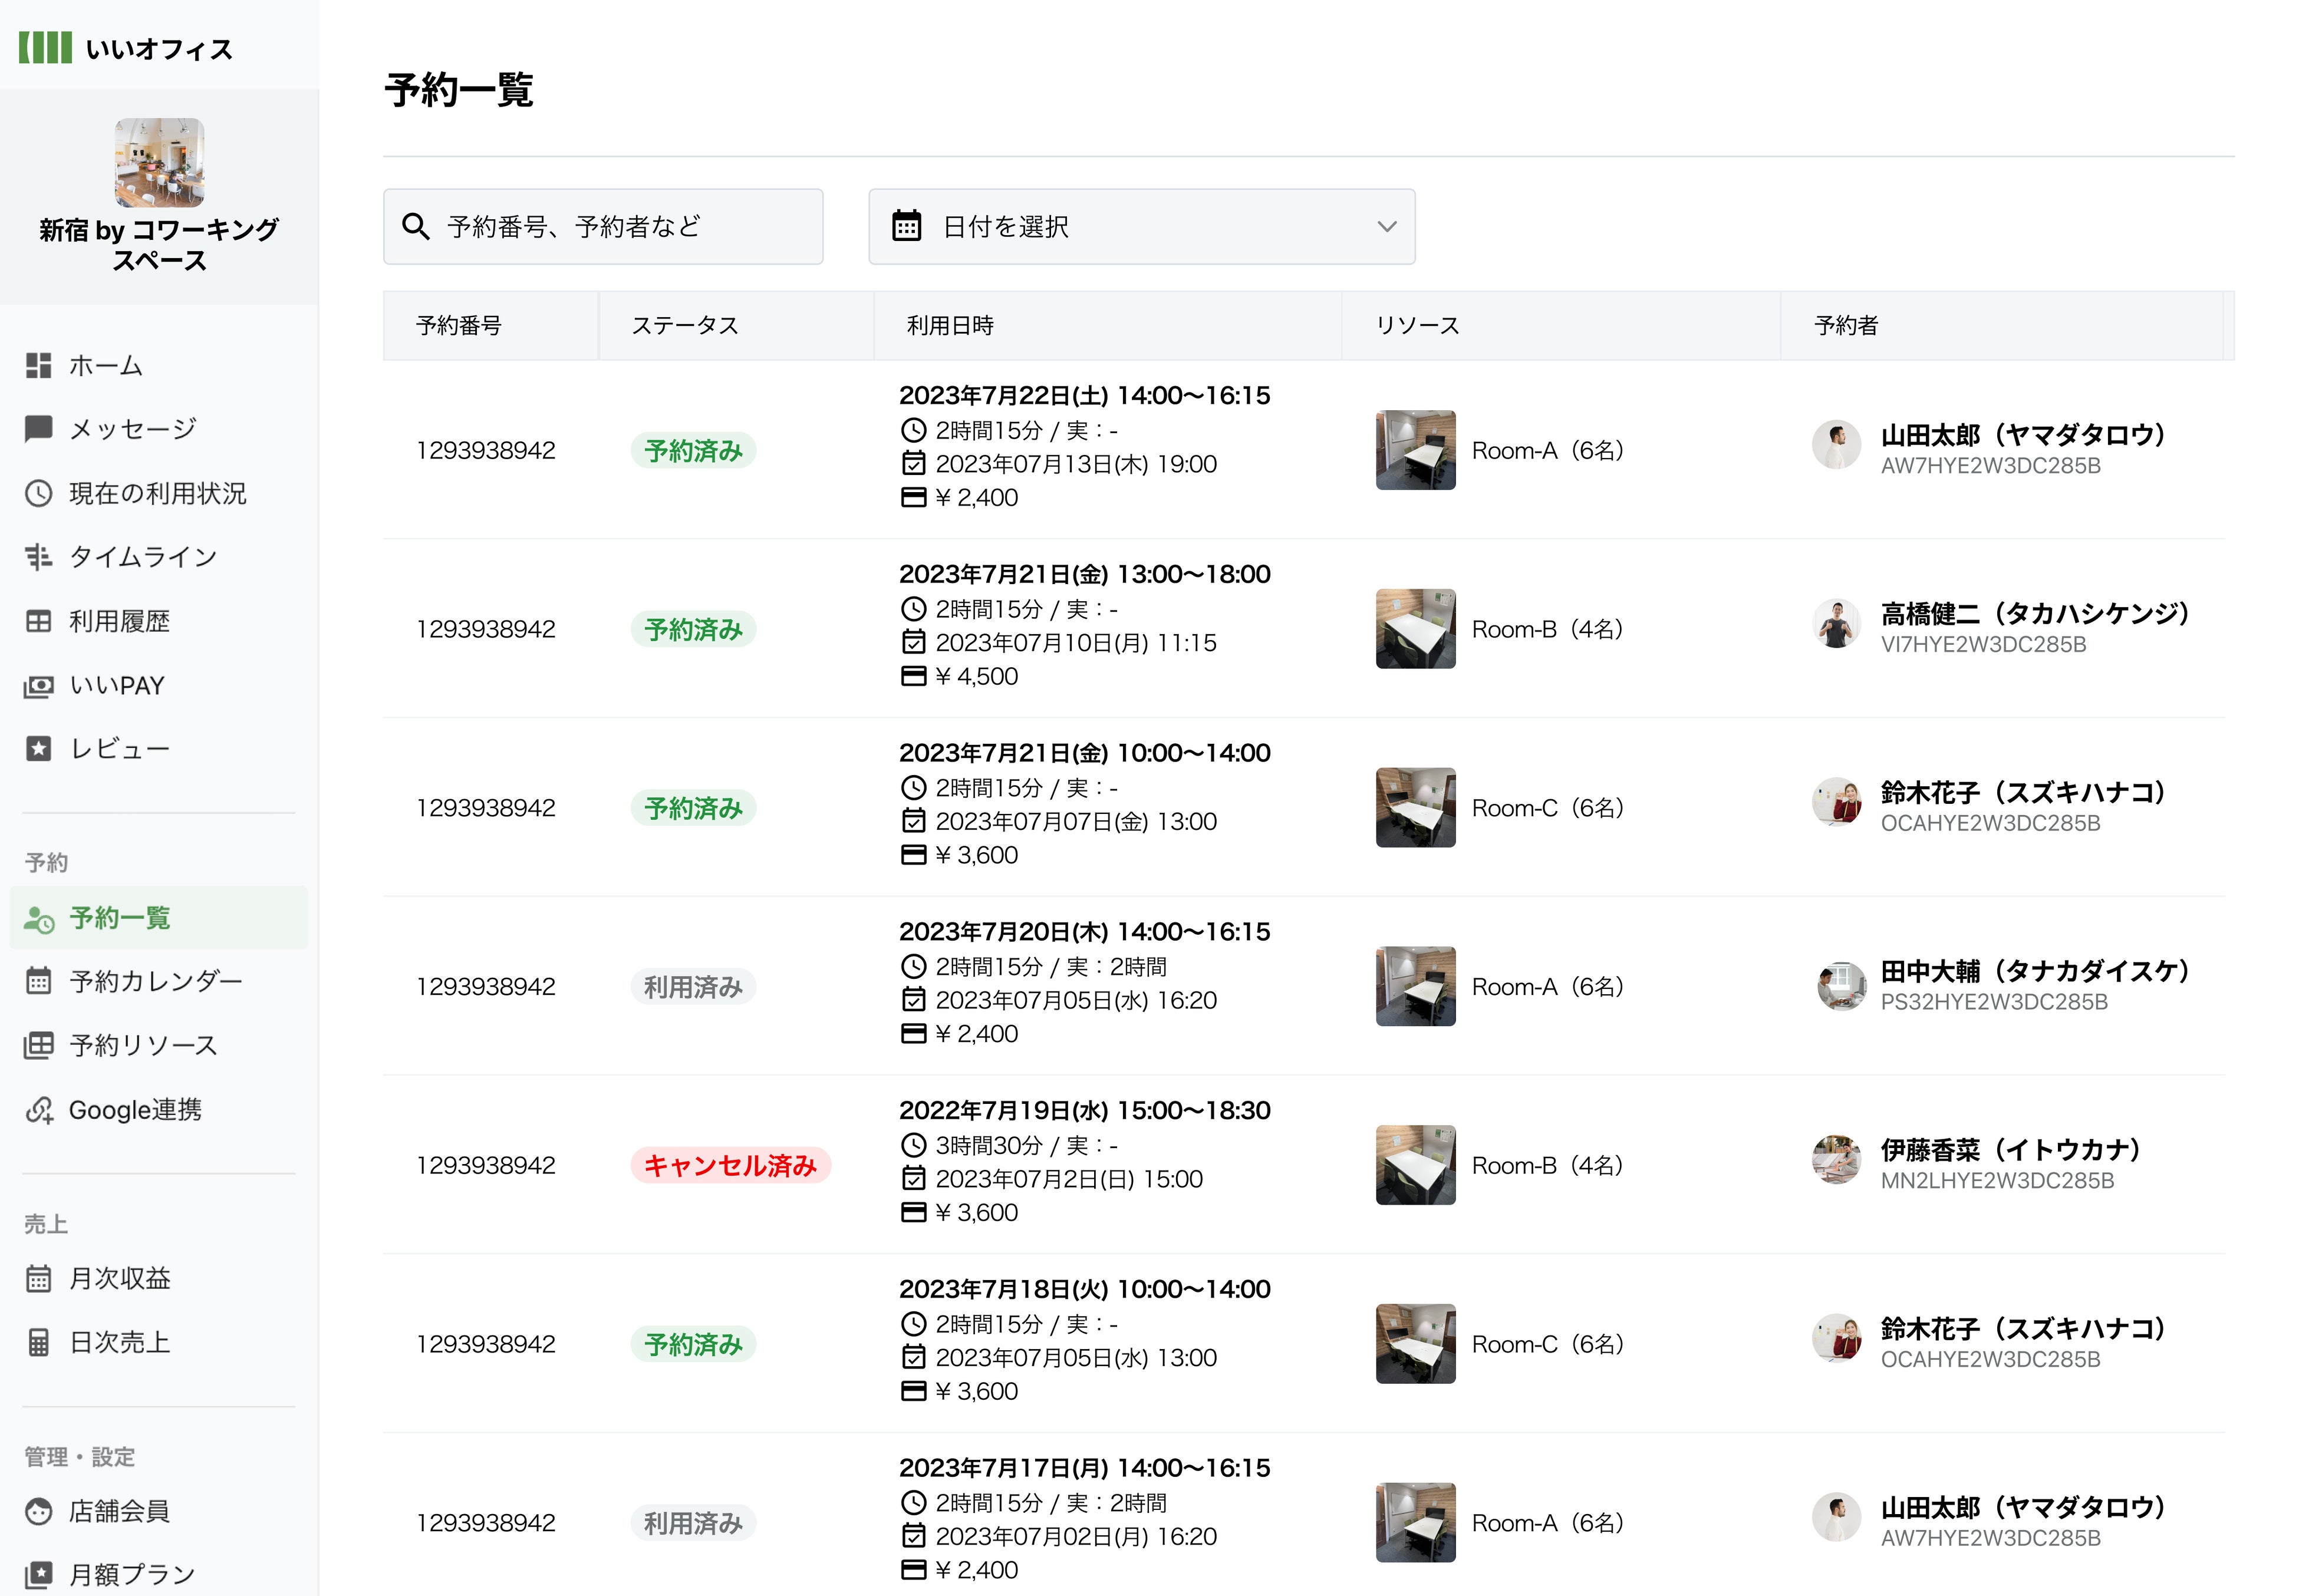Click the magnifier search icon
Viewport: 2299px width, 1596px height.
[x=415, y=227]
